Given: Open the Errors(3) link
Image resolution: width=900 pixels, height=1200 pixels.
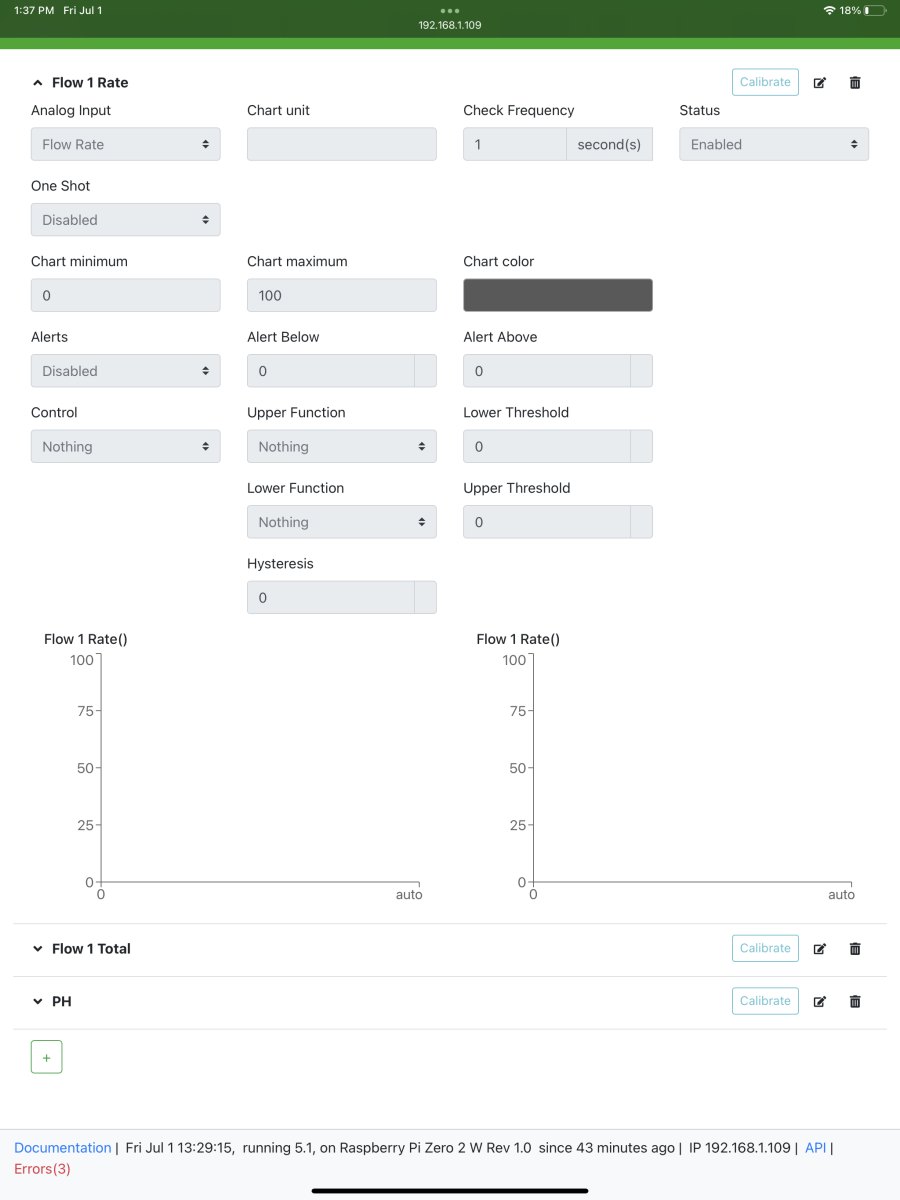Looking at the screenshot, I should [x=42, y=1169].
